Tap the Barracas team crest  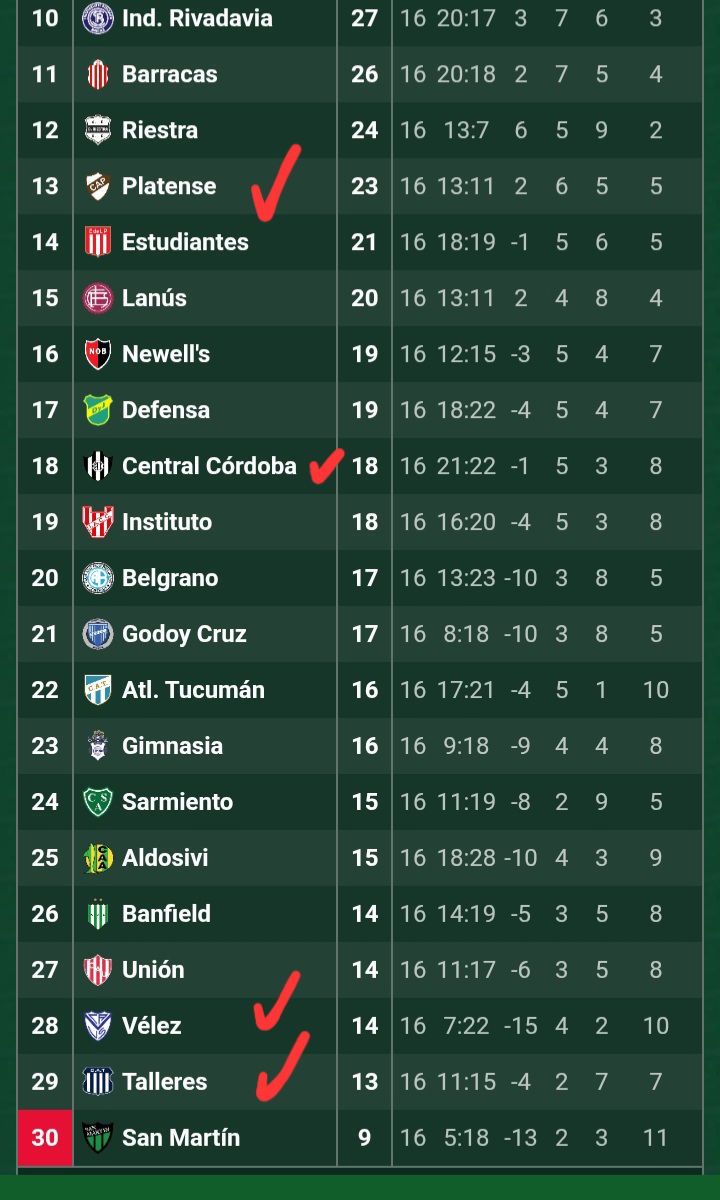98,74
